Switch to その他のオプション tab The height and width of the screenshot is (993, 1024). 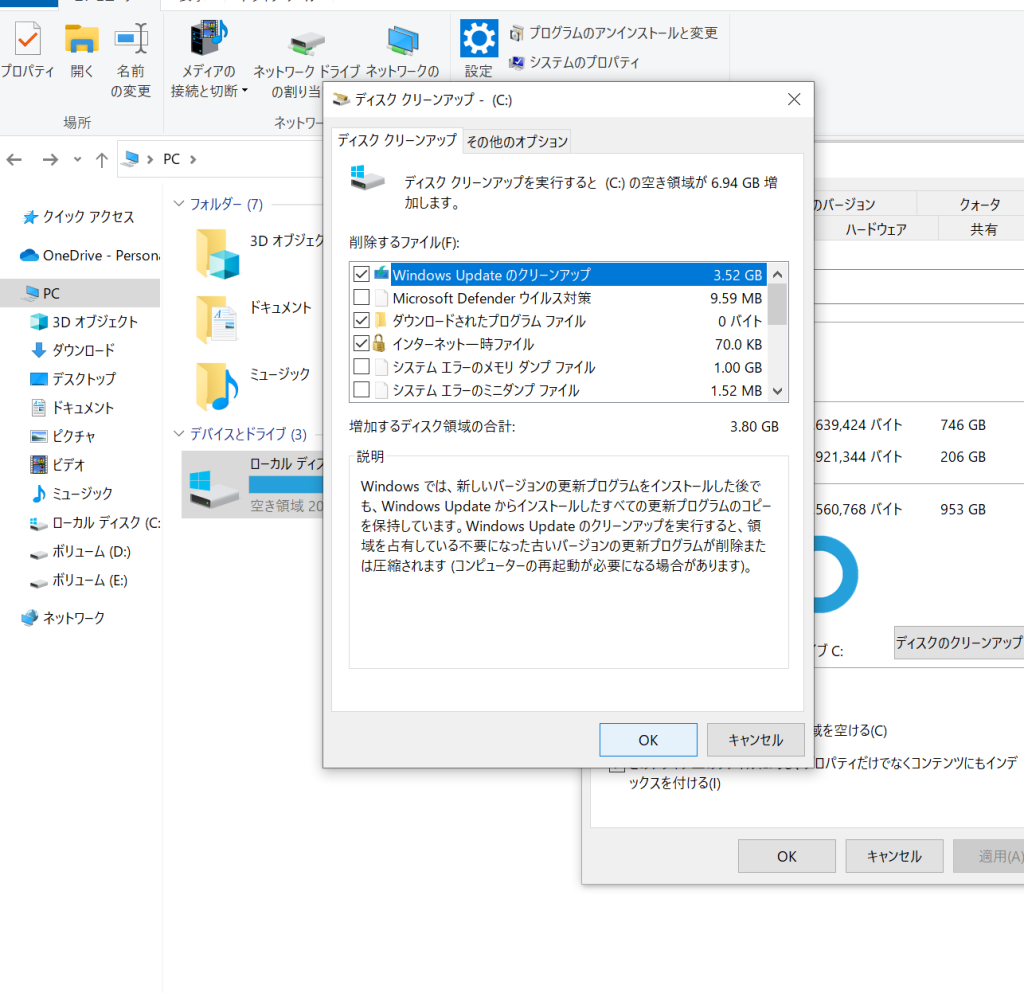pos(517,141)
